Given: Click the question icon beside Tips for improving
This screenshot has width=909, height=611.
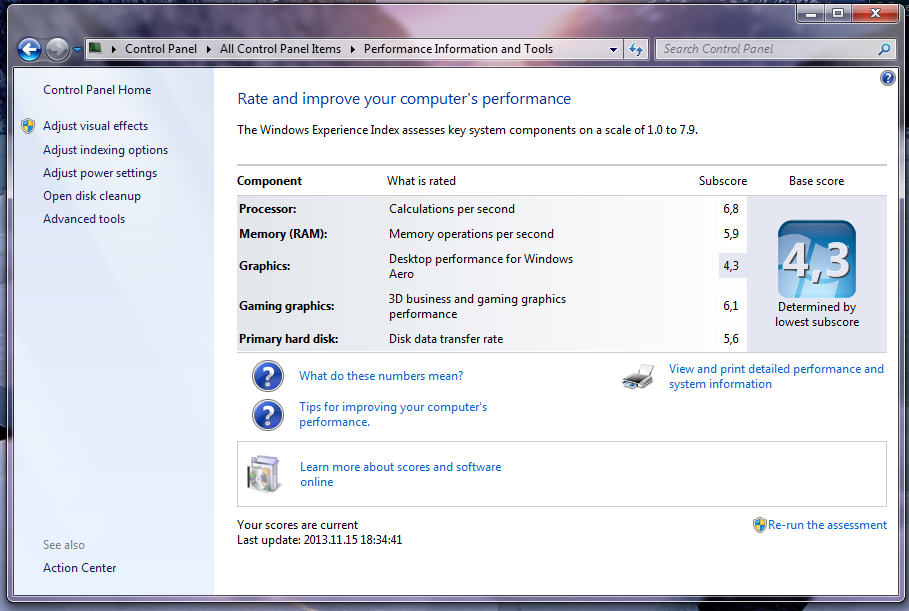Looking at the screenshot, I should click(268, 415).
